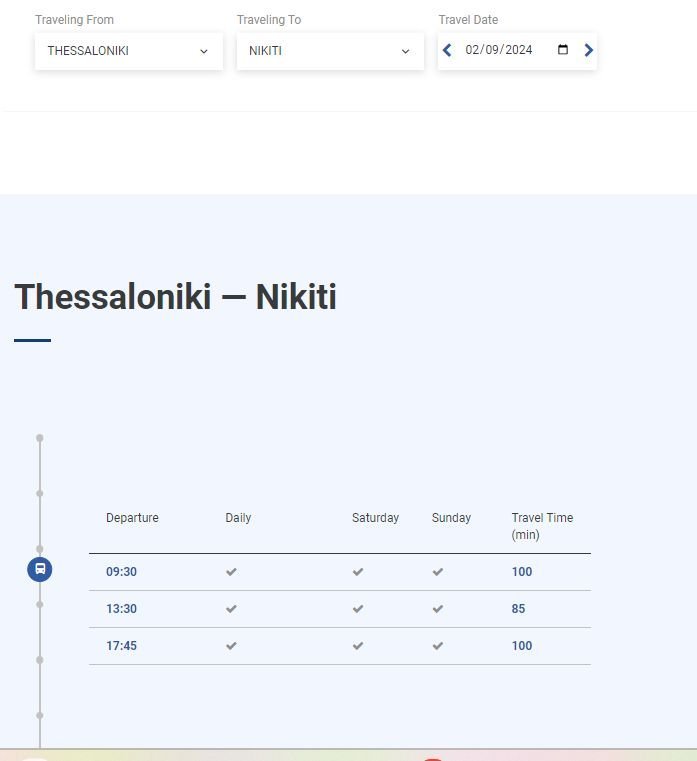Click the blue bus stop icon

40,570
